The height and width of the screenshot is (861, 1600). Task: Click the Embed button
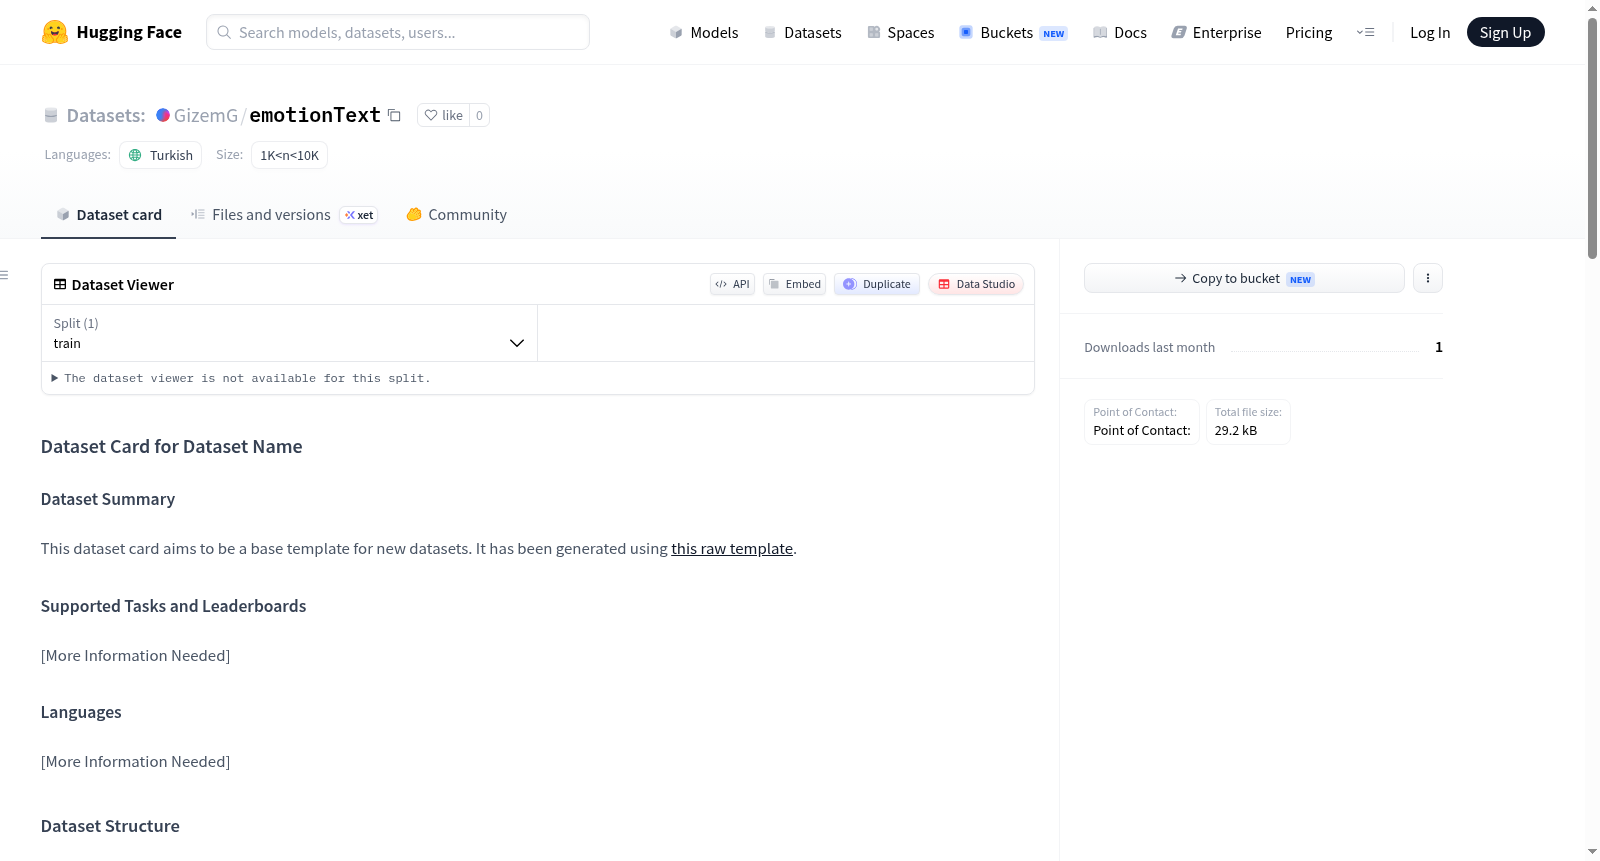(794, 284)
